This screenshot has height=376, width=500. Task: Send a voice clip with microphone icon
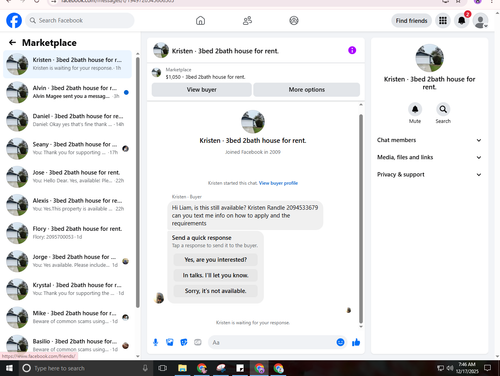pos(155,342)
